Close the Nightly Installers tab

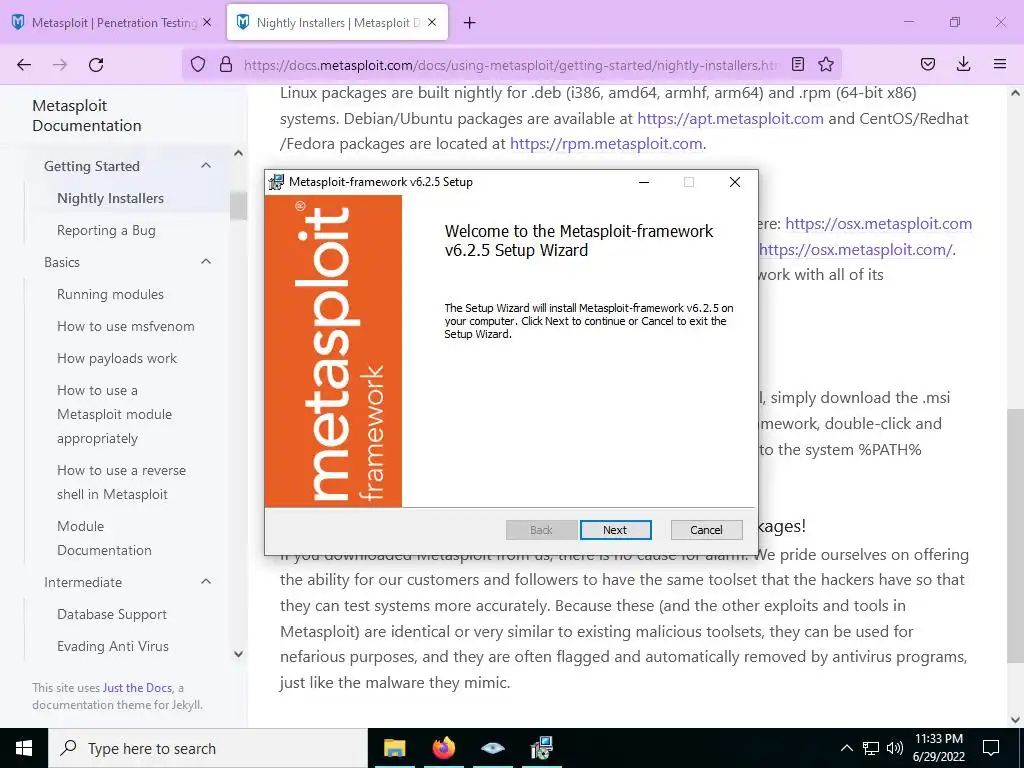[432, 22]
